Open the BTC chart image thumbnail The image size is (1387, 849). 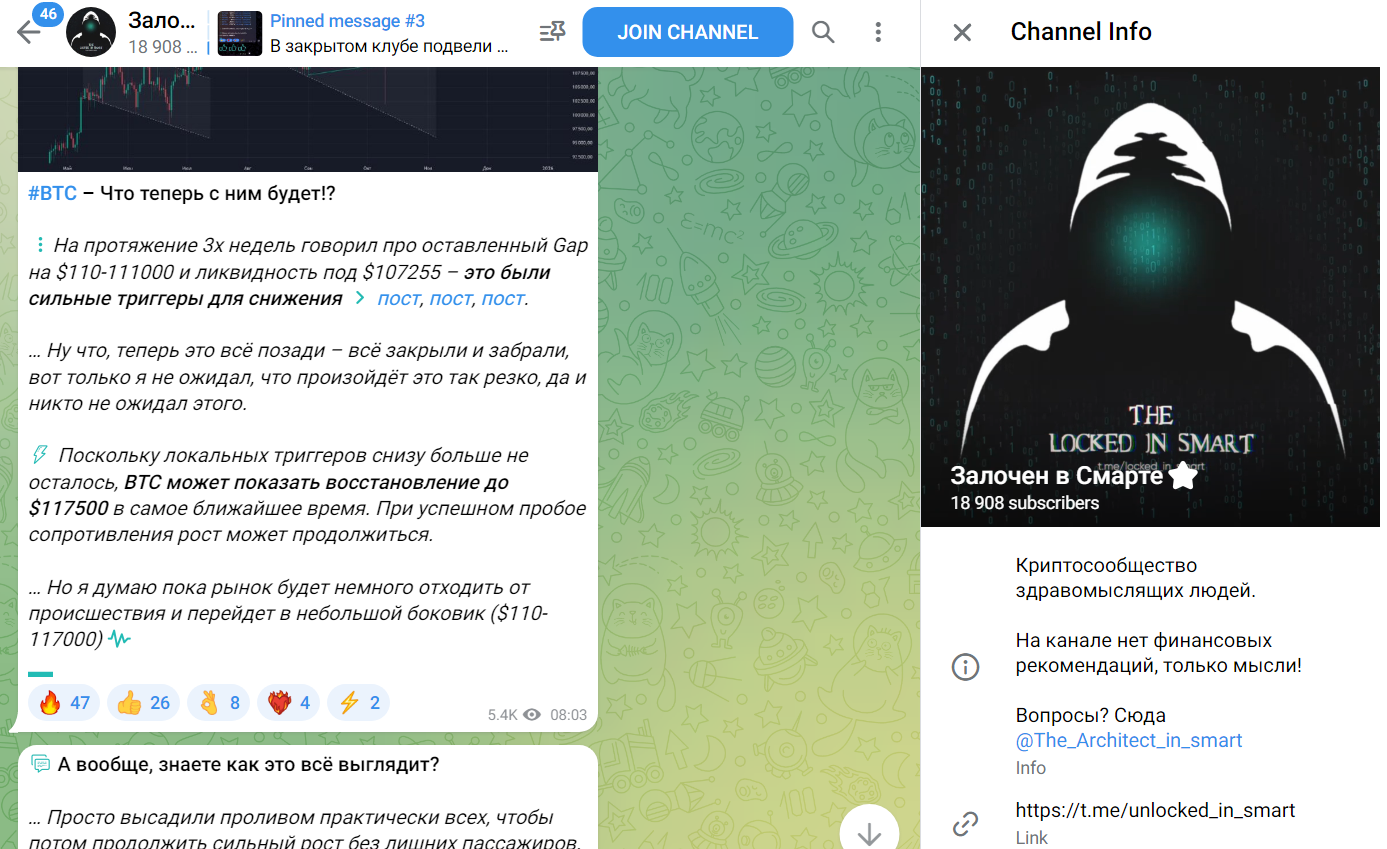coord(308,119)
